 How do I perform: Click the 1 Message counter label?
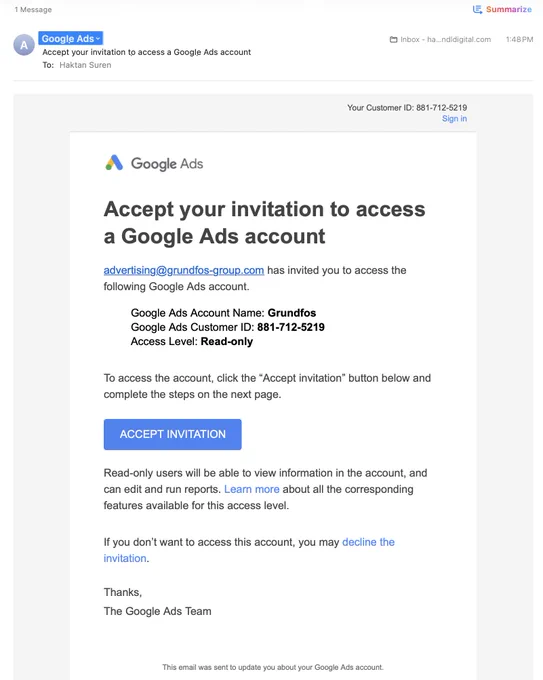(x=33, y=10)
